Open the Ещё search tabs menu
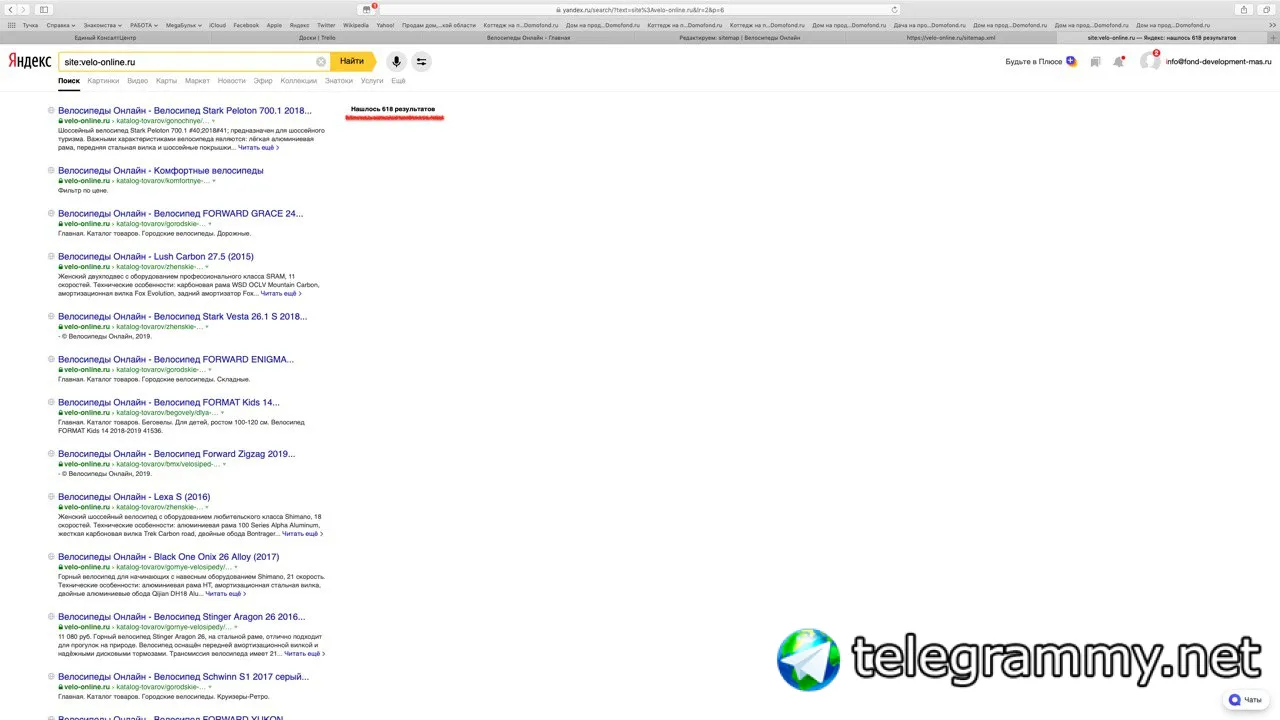 [398, 80]
